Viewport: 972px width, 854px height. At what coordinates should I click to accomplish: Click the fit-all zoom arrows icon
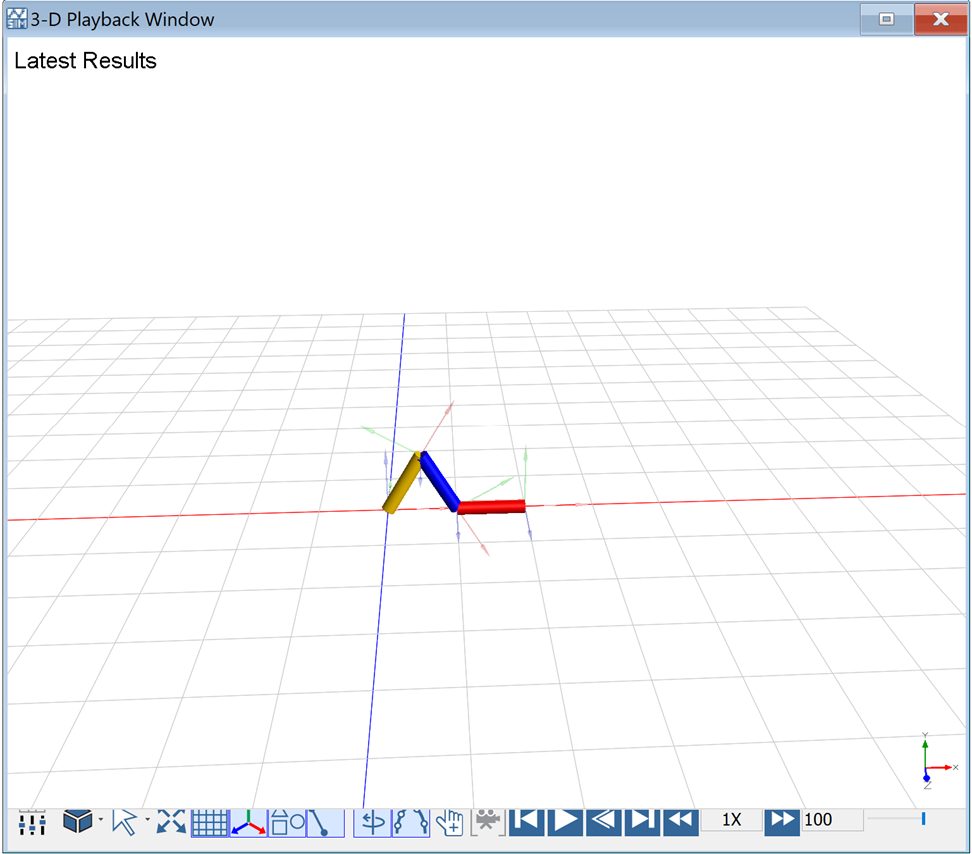[171, 822]
